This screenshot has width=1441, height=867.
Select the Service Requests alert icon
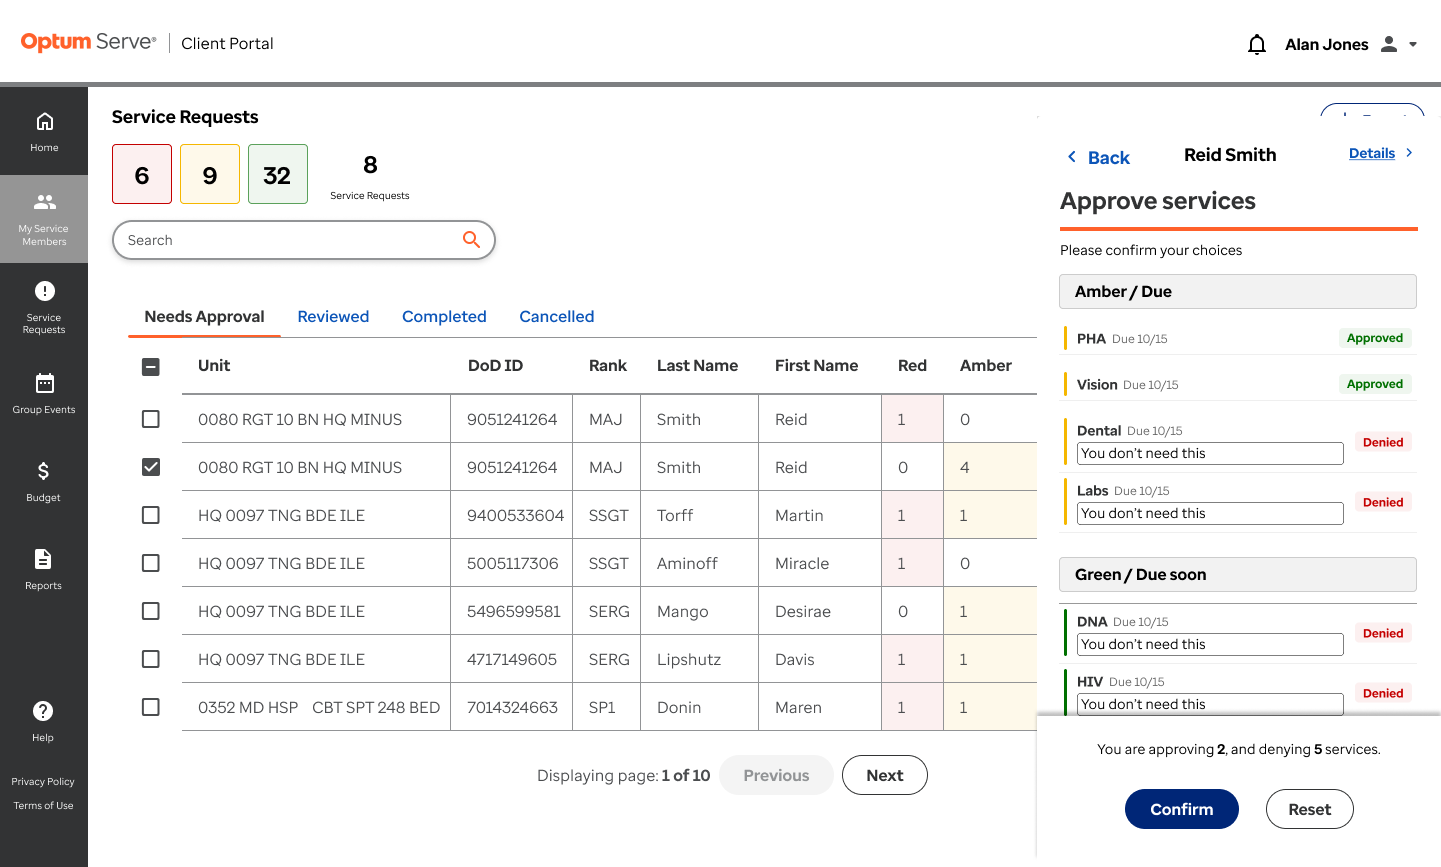pos(44,291)
